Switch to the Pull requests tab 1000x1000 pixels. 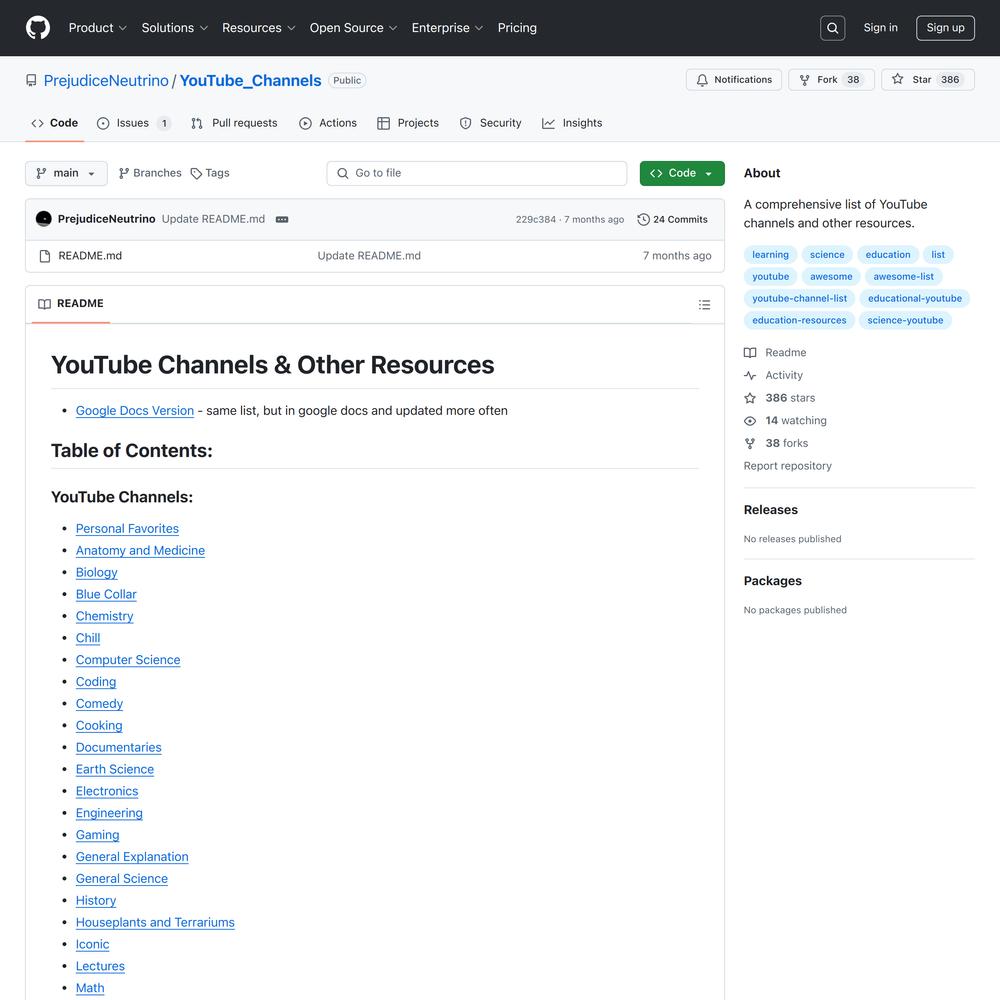tap(234, 123)
